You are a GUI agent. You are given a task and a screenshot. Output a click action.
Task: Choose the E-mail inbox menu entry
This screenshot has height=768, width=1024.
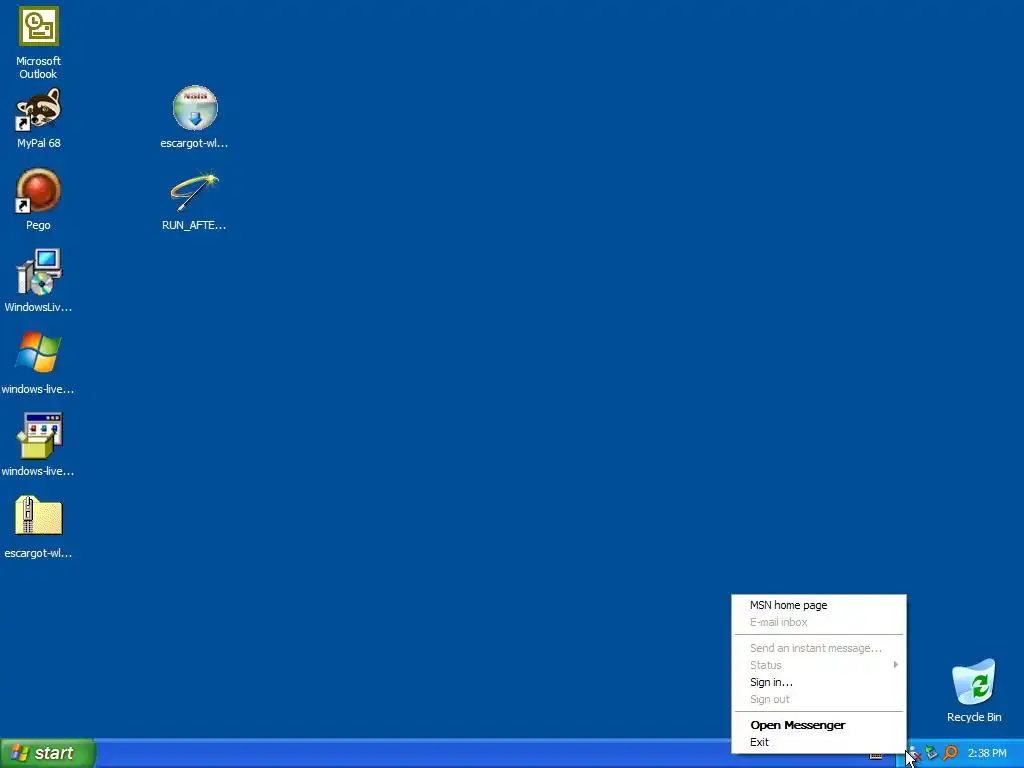pos(819,622)
